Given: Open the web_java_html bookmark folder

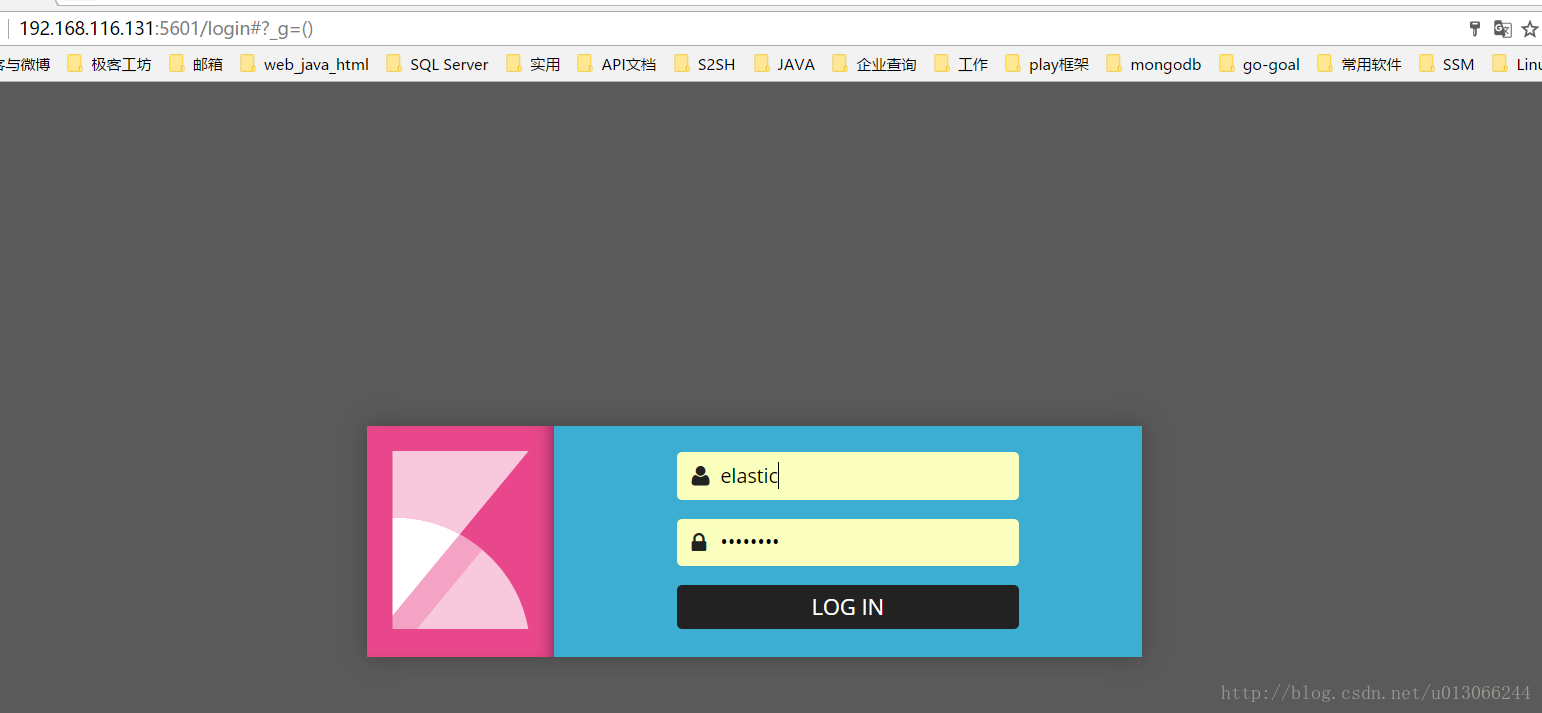Looking at the screenshot, I should 304,64.
